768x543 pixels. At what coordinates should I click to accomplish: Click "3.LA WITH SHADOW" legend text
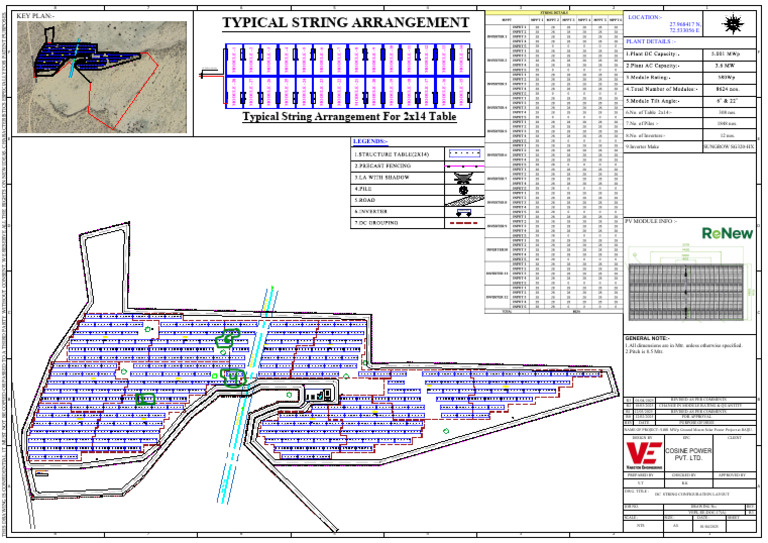pyautogui.click(x=382, y=177)
